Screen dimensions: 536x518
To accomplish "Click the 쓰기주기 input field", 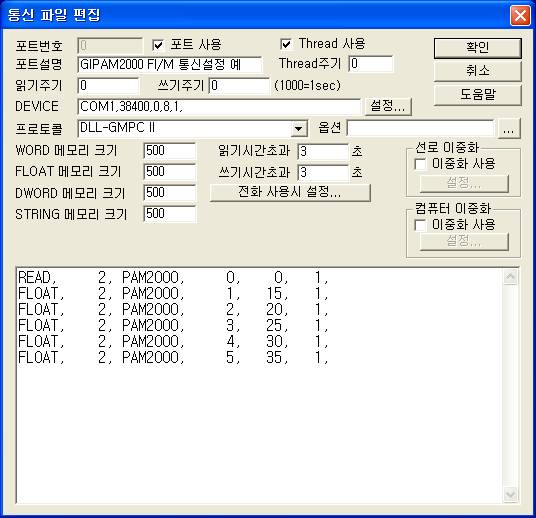I will 239,85.
